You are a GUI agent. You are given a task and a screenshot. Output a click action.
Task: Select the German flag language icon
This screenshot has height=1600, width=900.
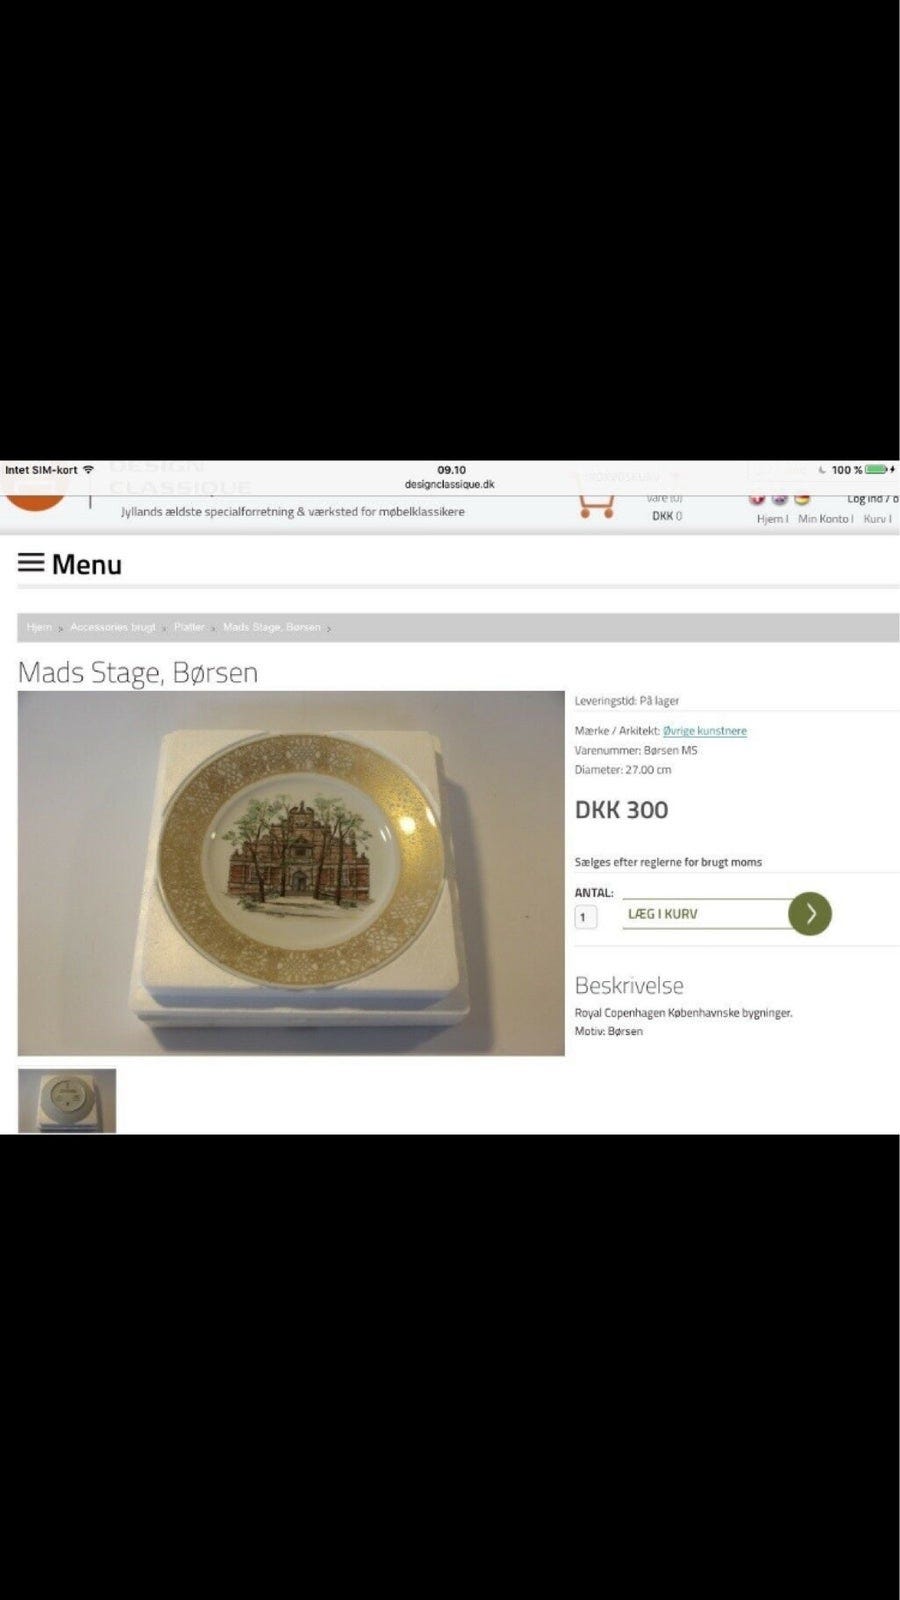(x=801, y=498)
